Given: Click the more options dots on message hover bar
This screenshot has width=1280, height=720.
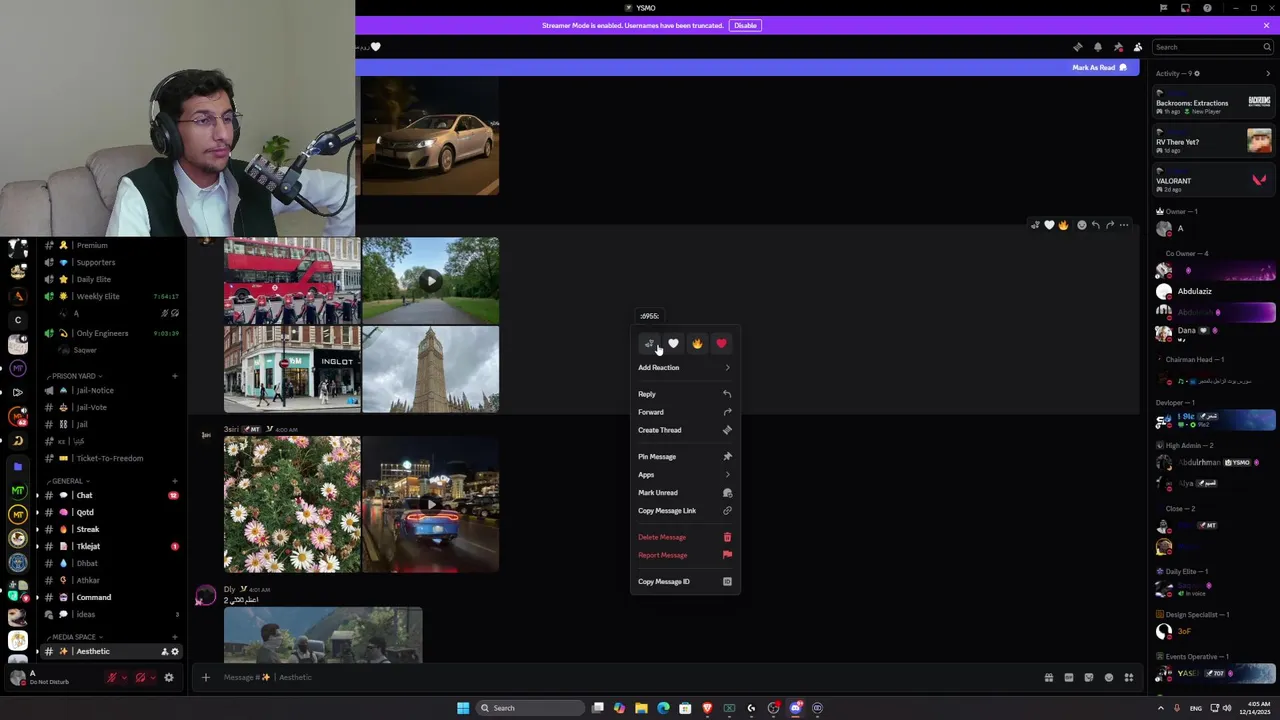Looking at the screenshot, I should tap(1124, 225).
